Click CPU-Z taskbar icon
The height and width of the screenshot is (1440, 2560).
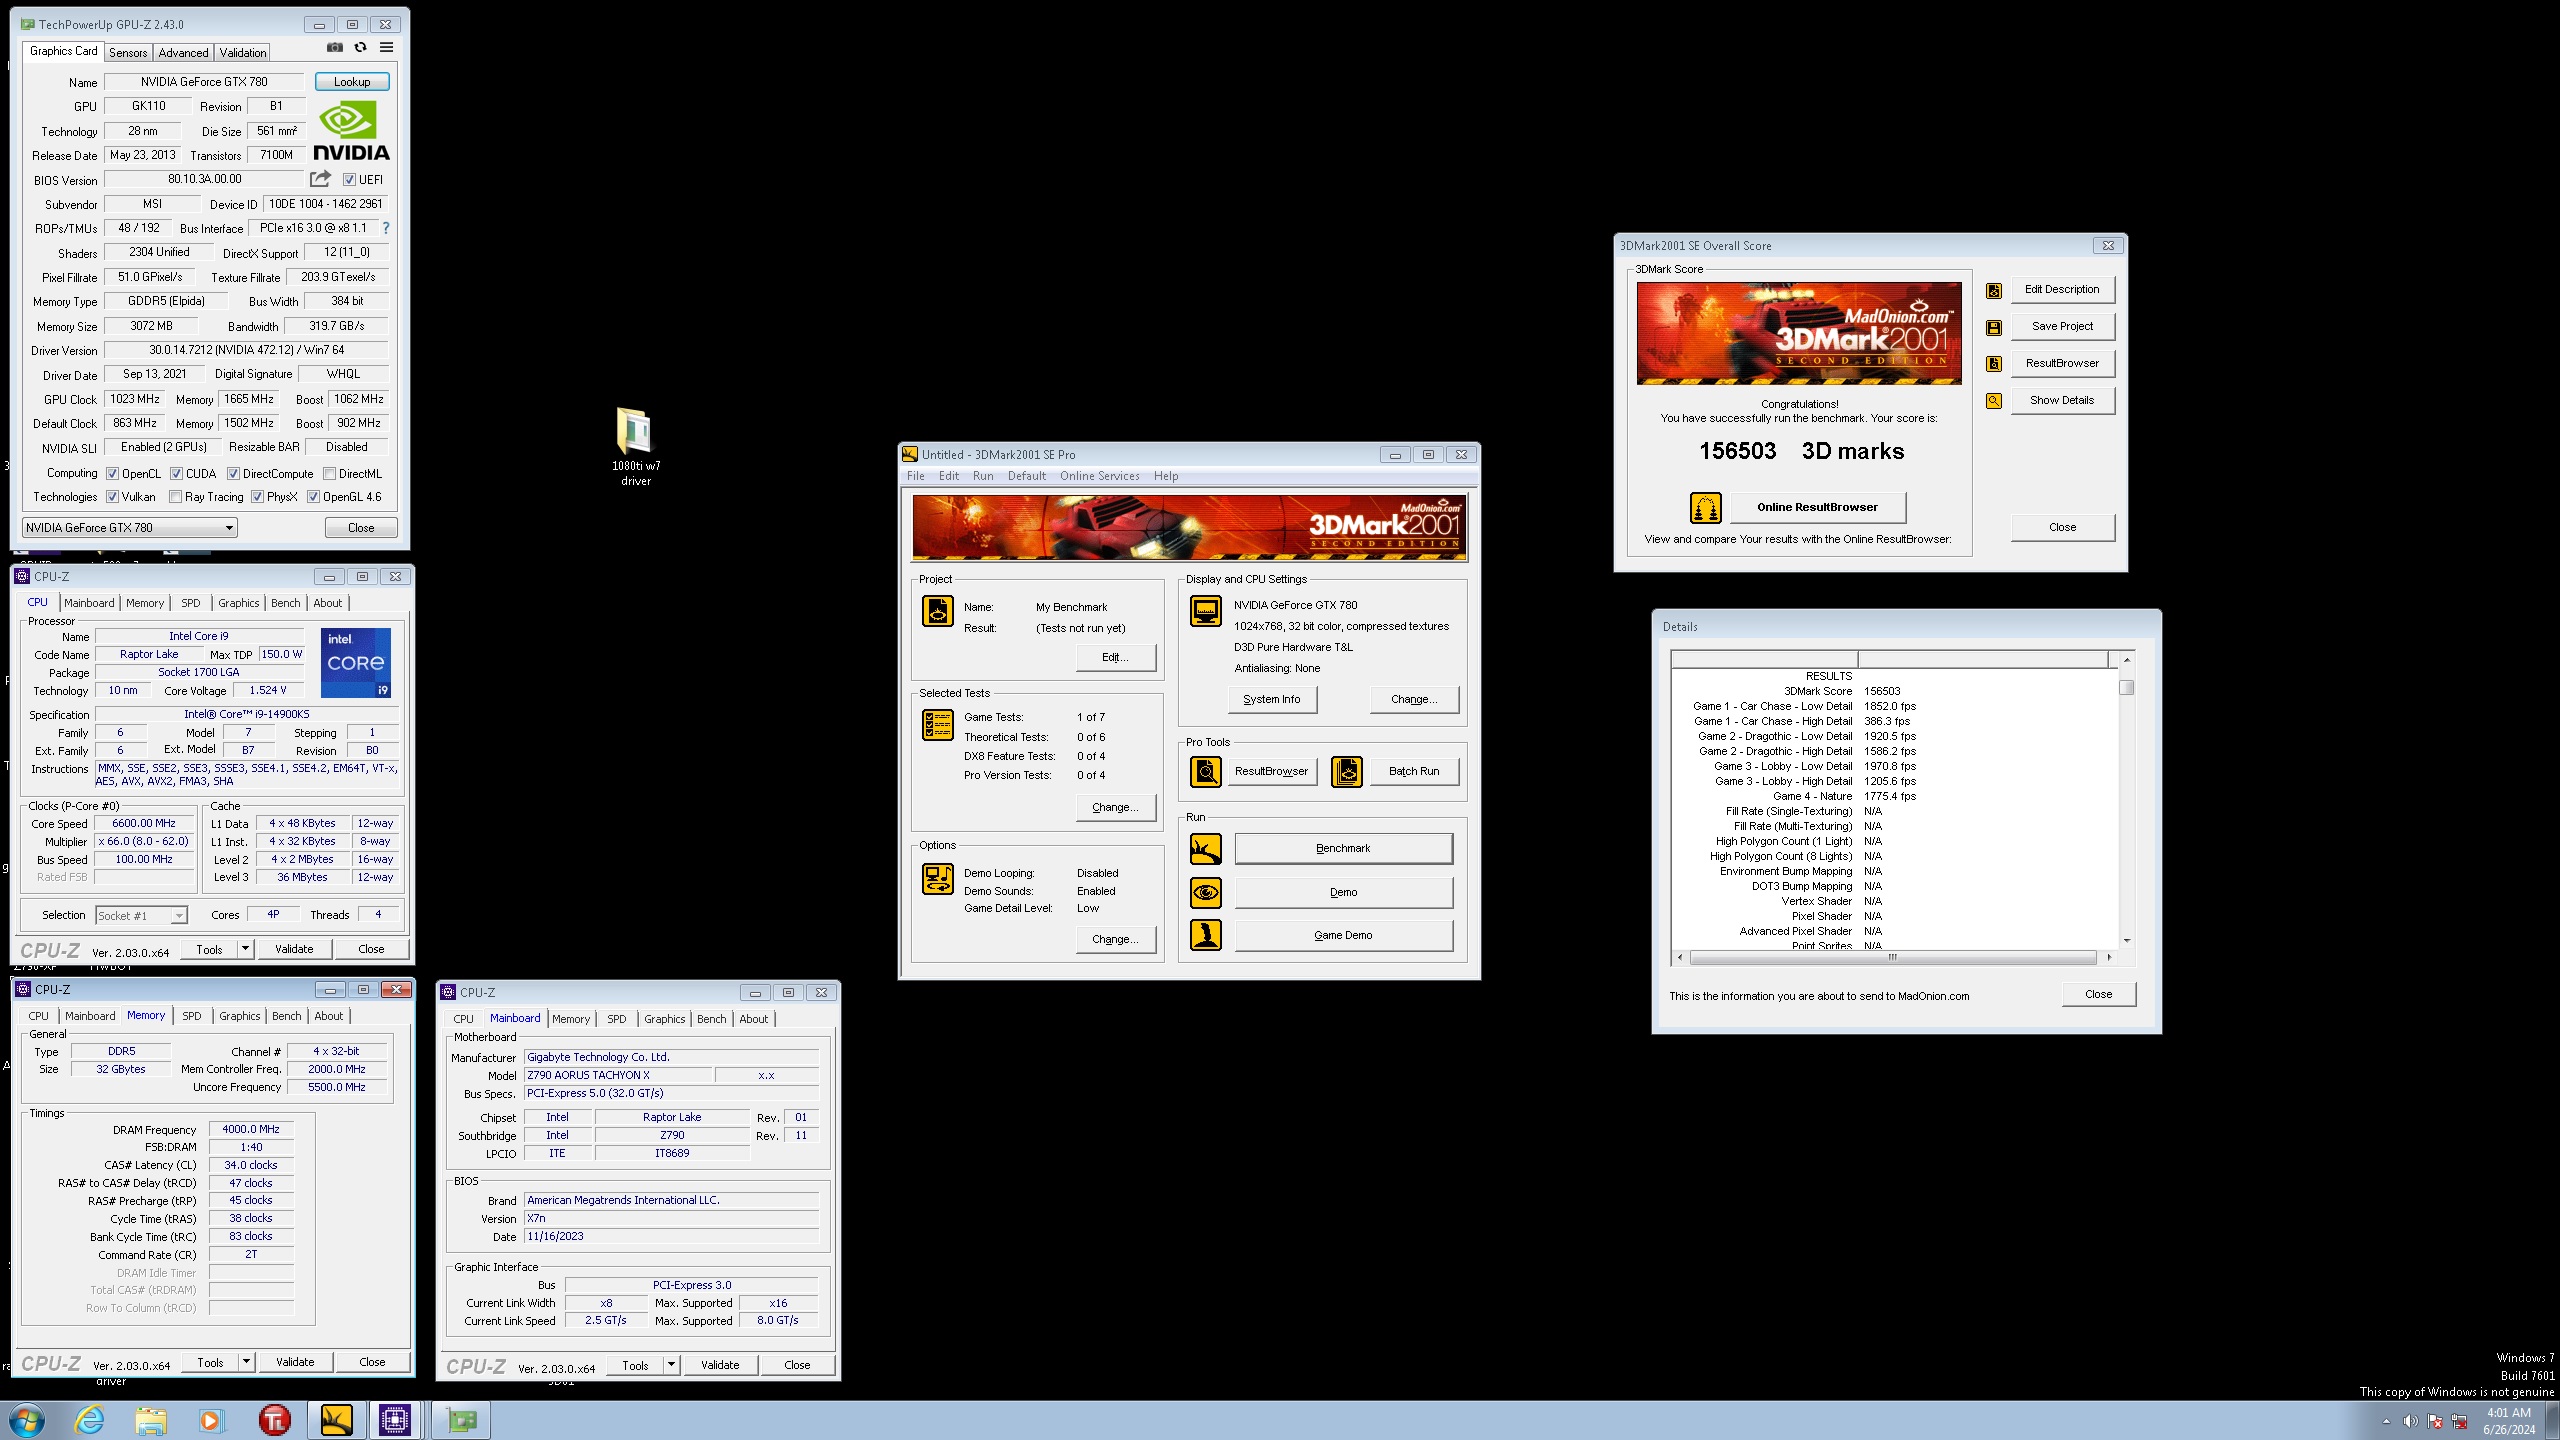[x=395, y=1420]
